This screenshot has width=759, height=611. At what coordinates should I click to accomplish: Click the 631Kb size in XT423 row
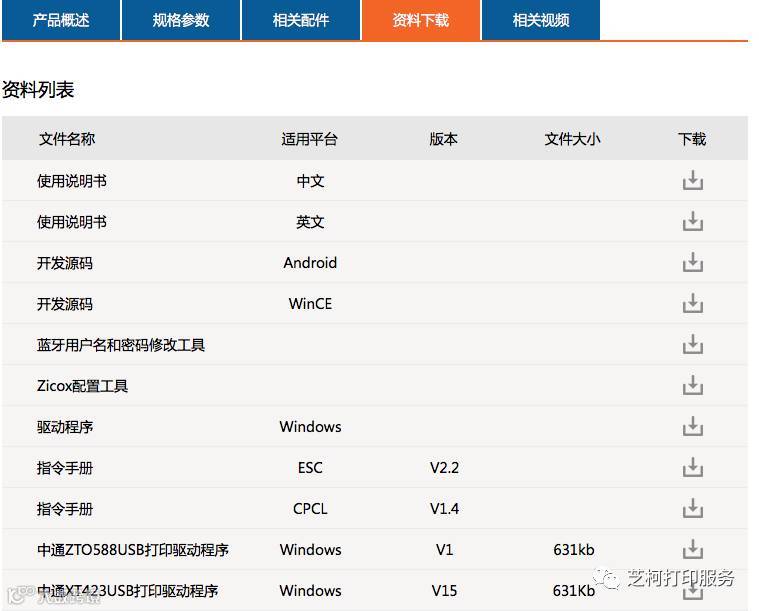click(x=574, y=591)
